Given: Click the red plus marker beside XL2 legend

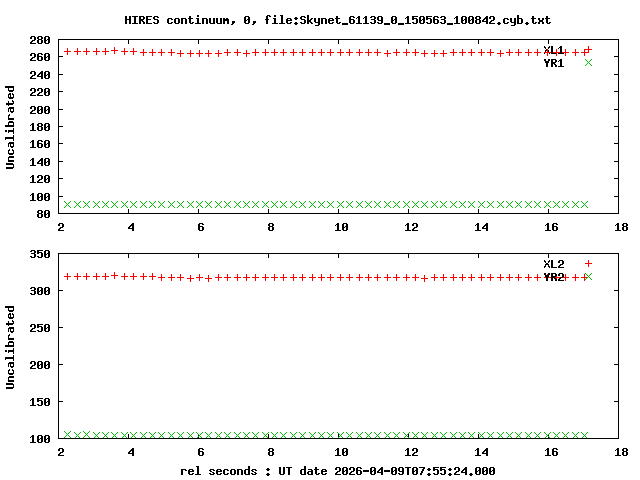Looking at the screenshot, I should (x=588, y=264).
